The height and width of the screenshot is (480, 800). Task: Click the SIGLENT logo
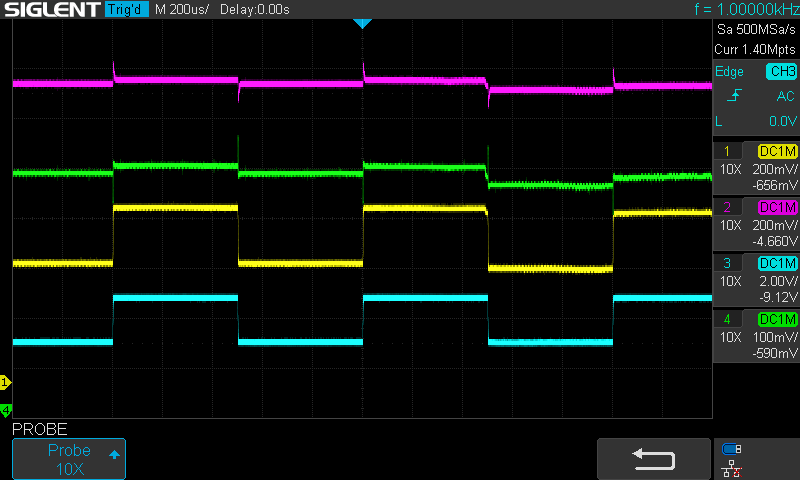[52, 9]
